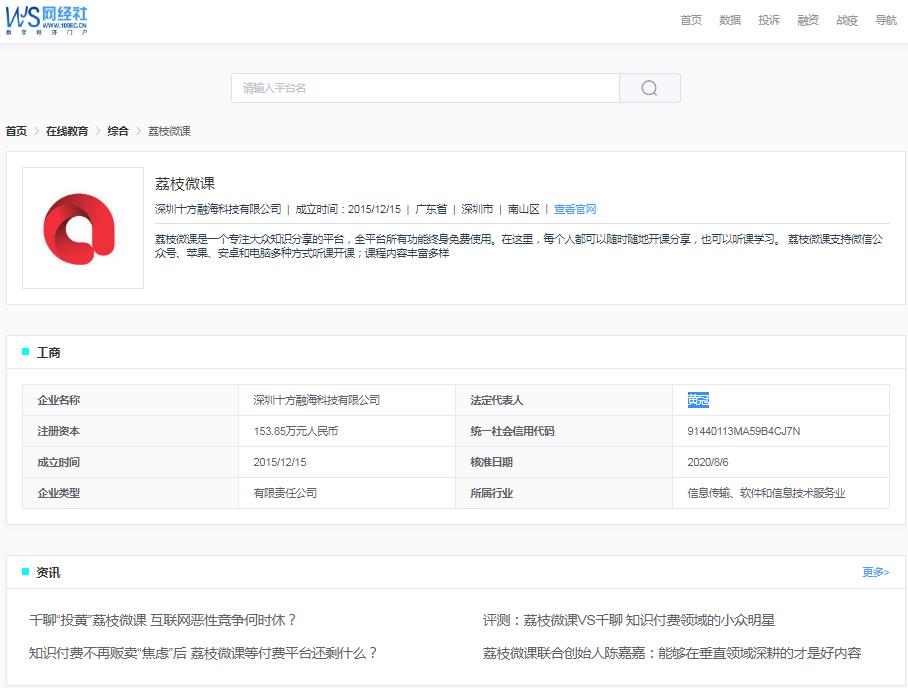The width and height of the screenshot is (908, 688).
Task: Click 首页 in the breadcrumb trail
Action: point(16,131)
